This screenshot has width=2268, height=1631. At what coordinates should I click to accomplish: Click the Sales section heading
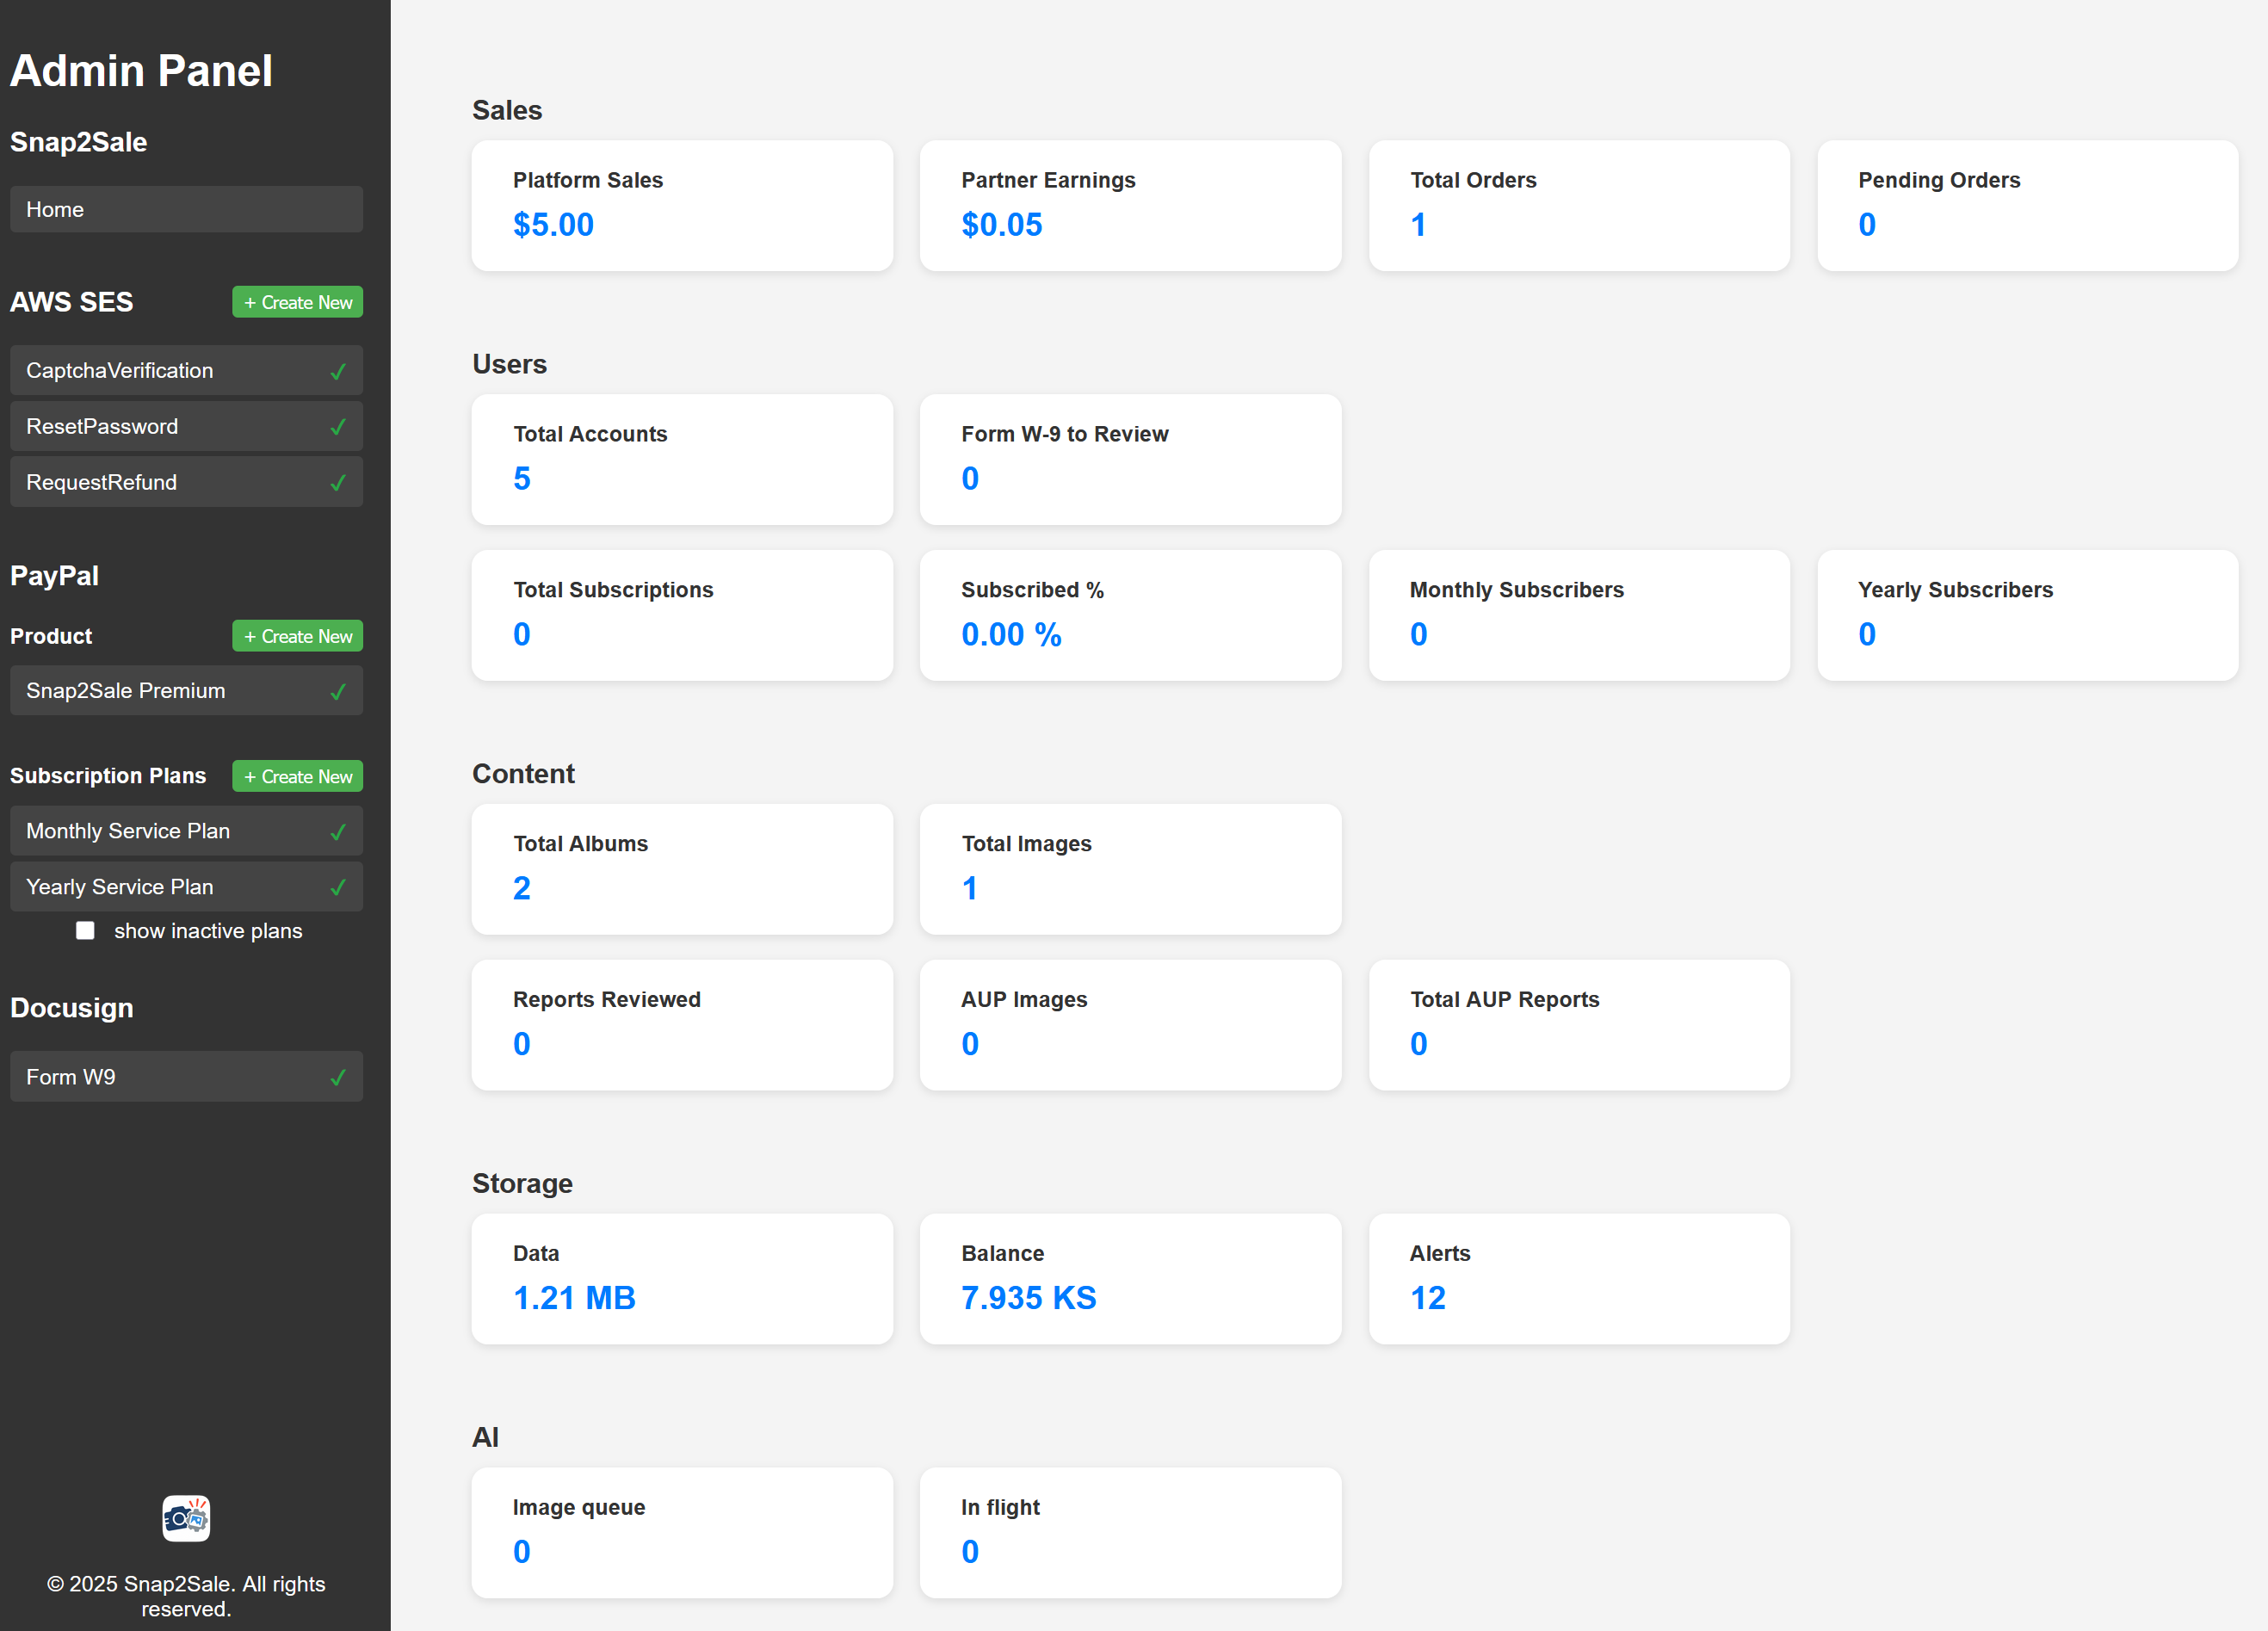[x=507, y=110]
